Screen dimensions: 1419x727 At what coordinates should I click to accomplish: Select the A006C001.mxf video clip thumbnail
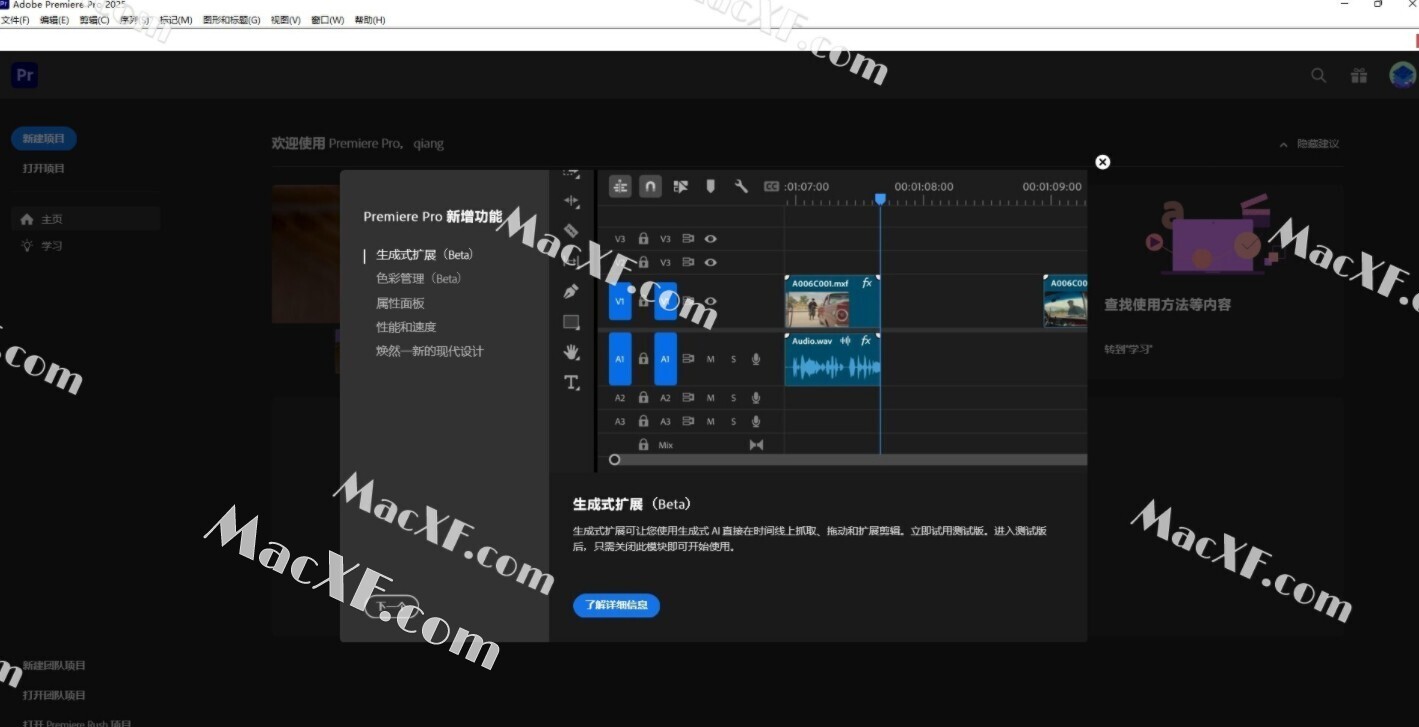click(x=832, y=302)
